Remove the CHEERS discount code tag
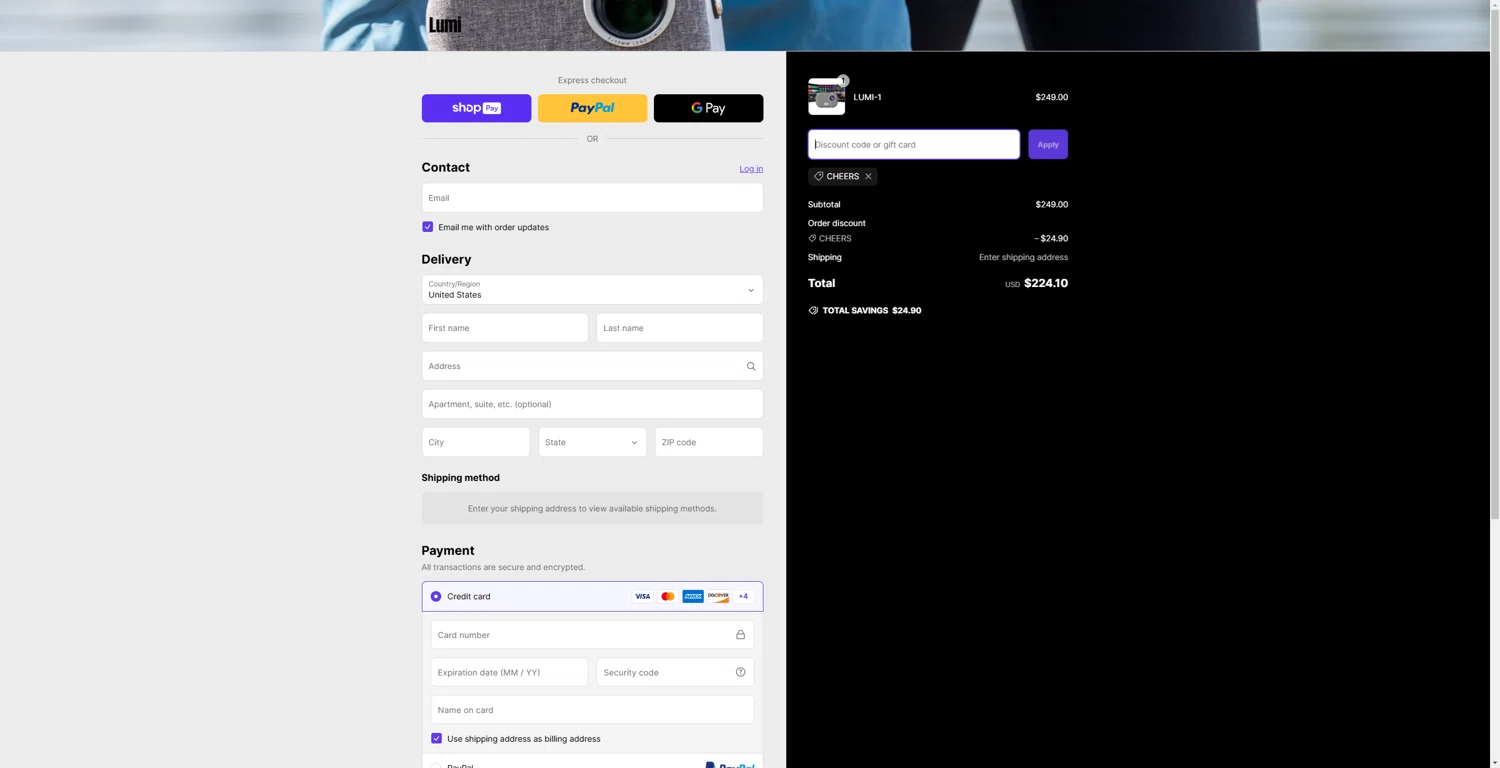This screenshot has width=1500, height=768. coord(868,176)
